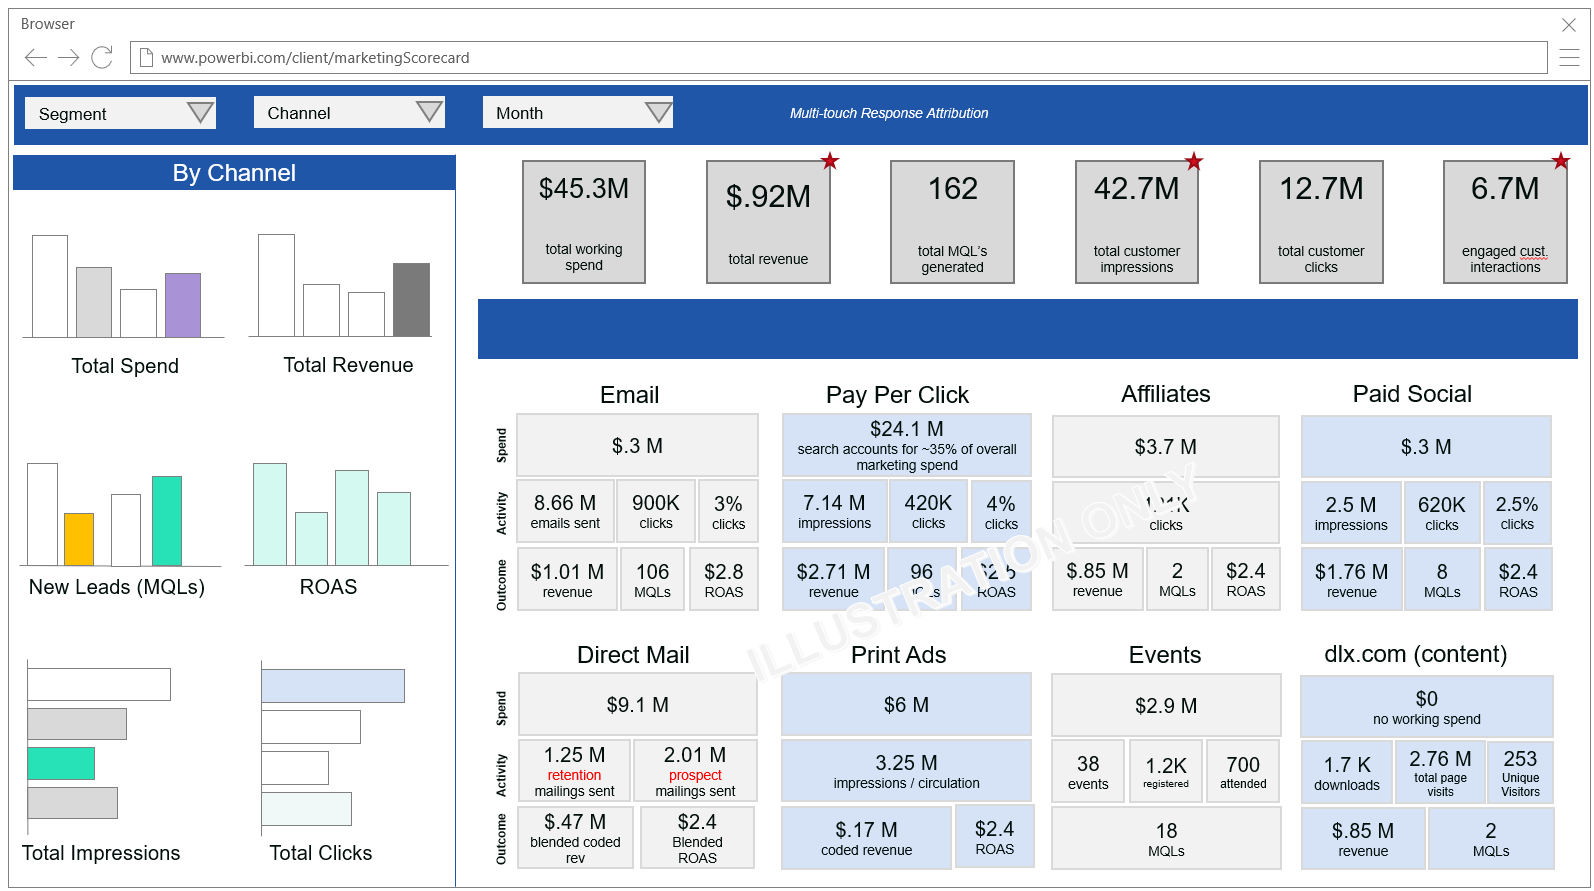Select the $45.3M total working spend card
The width and height of the screenshot is (1594, 891).
coord(584,222)
